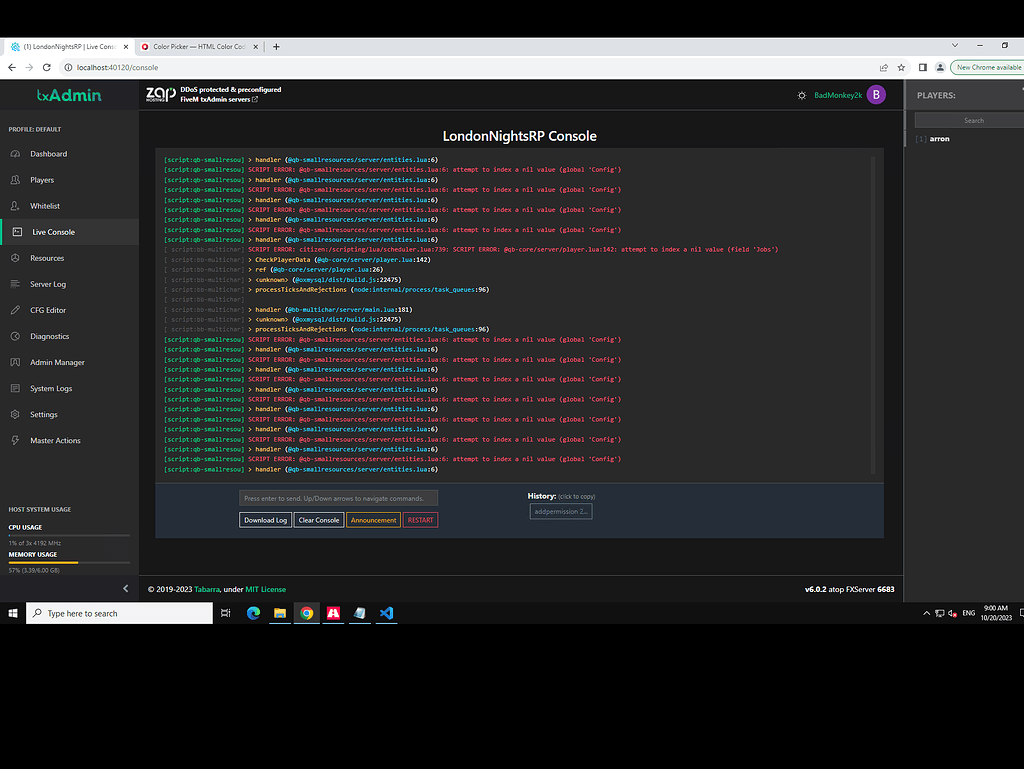
Task: Open the CFG Editor
Action: click(49, 310)
